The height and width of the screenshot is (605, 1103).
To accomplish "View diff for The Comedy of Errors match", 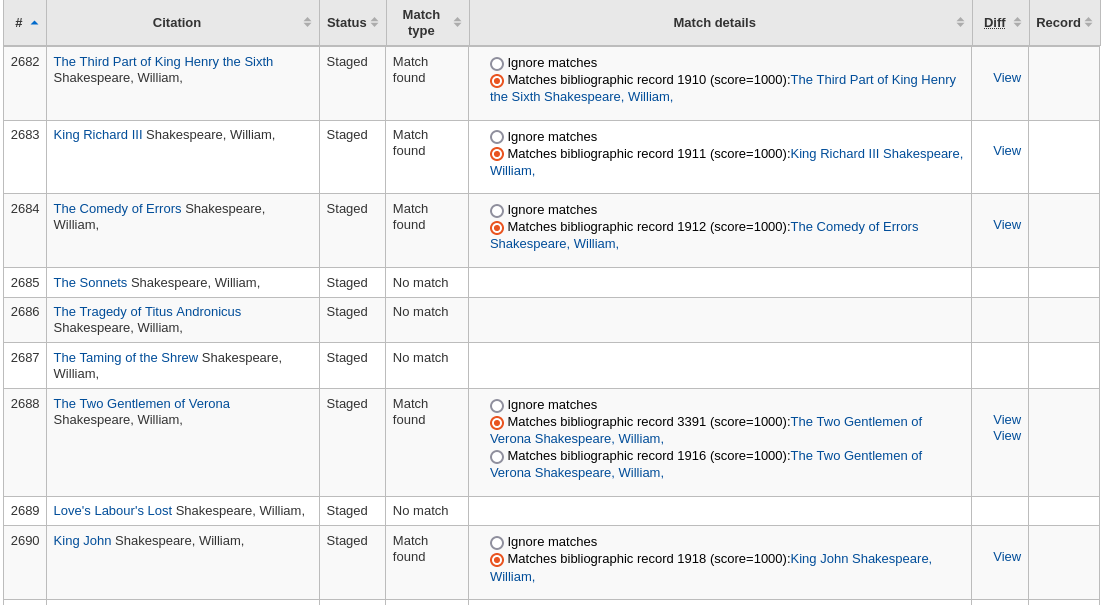I will [x=1006, y=224].
